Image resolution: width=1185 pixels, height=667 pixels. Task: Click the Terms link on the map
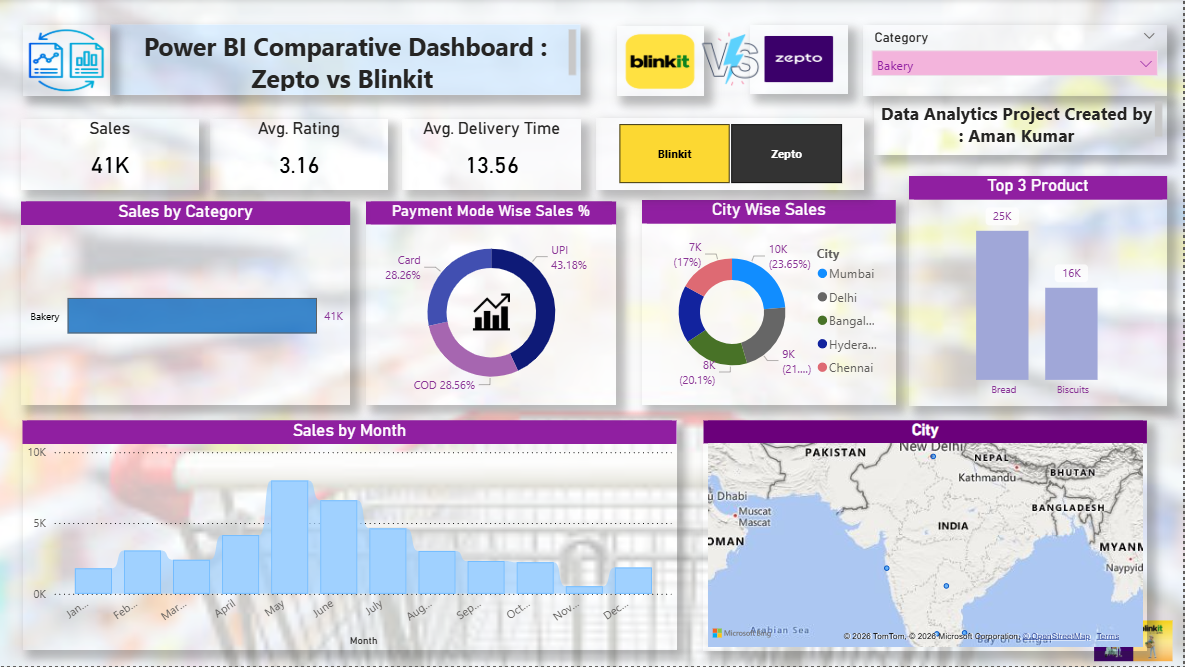1107,635
